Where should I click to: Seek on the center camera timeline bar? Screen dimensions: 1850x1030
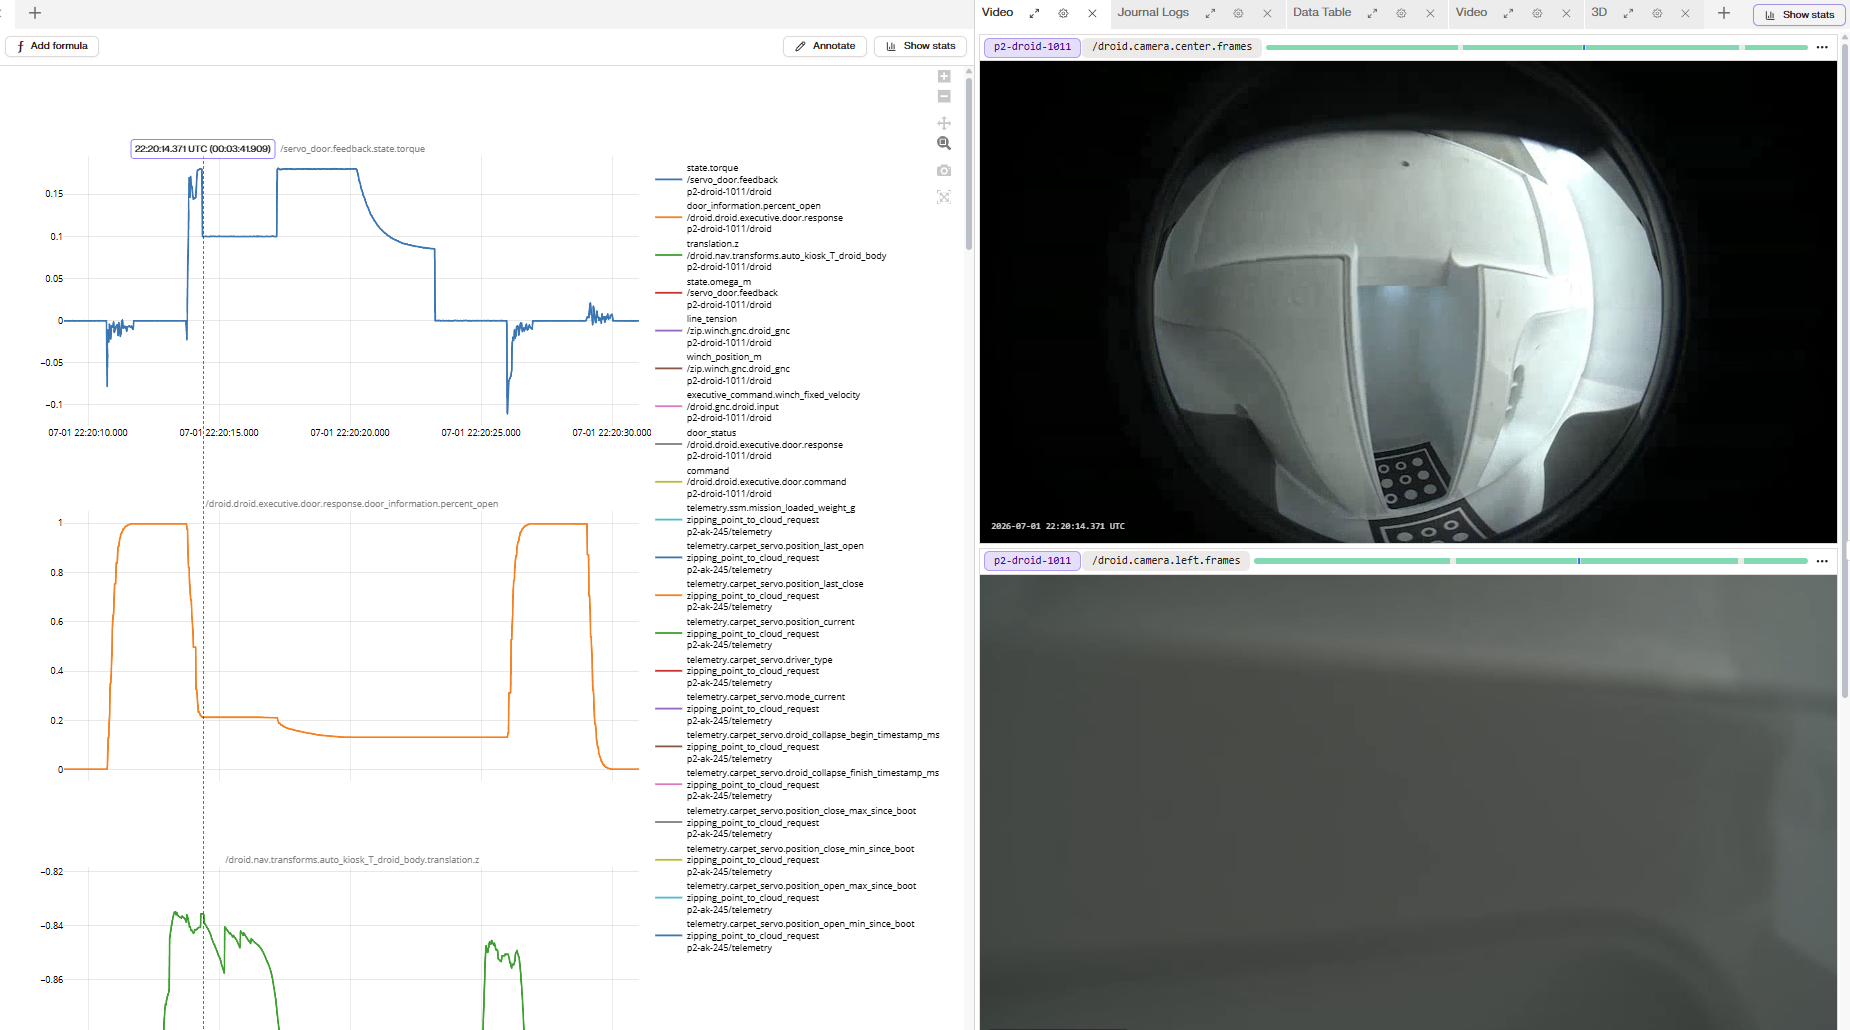tap(1536, 47)
